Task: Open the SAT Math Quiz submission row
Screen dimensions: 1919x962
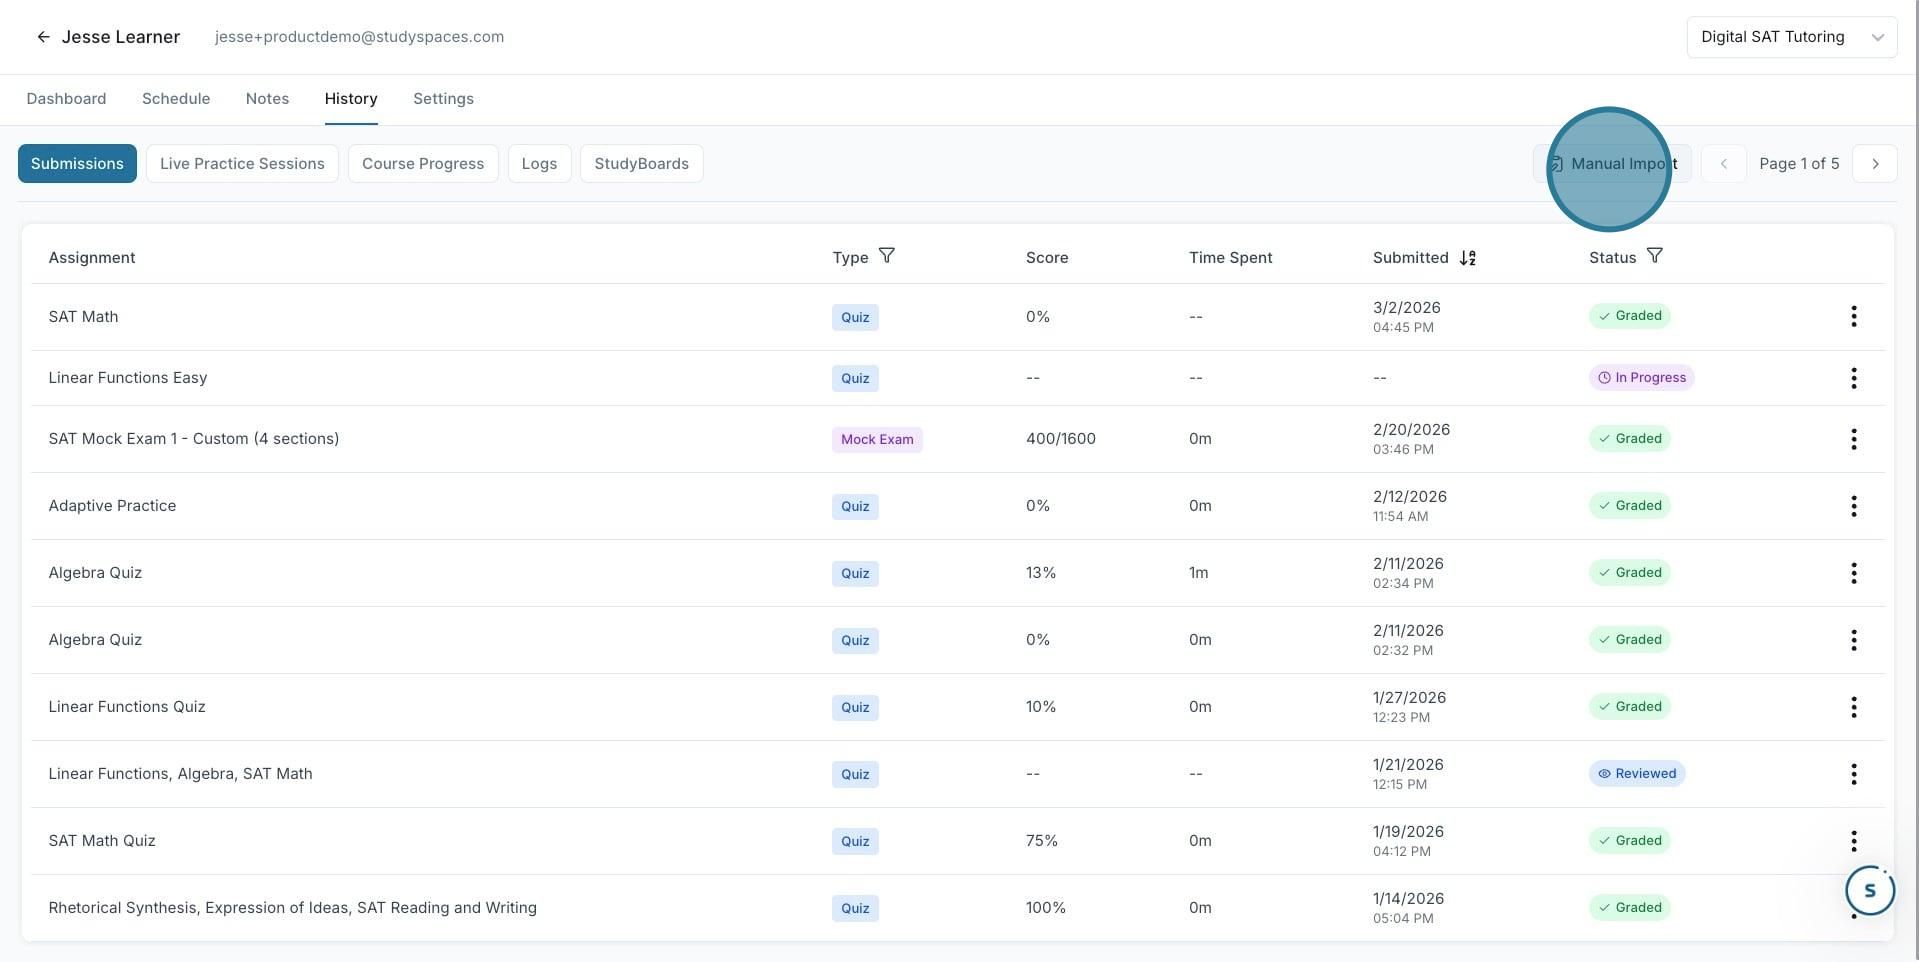Action: pyautogui.click(x=957, y=841)
